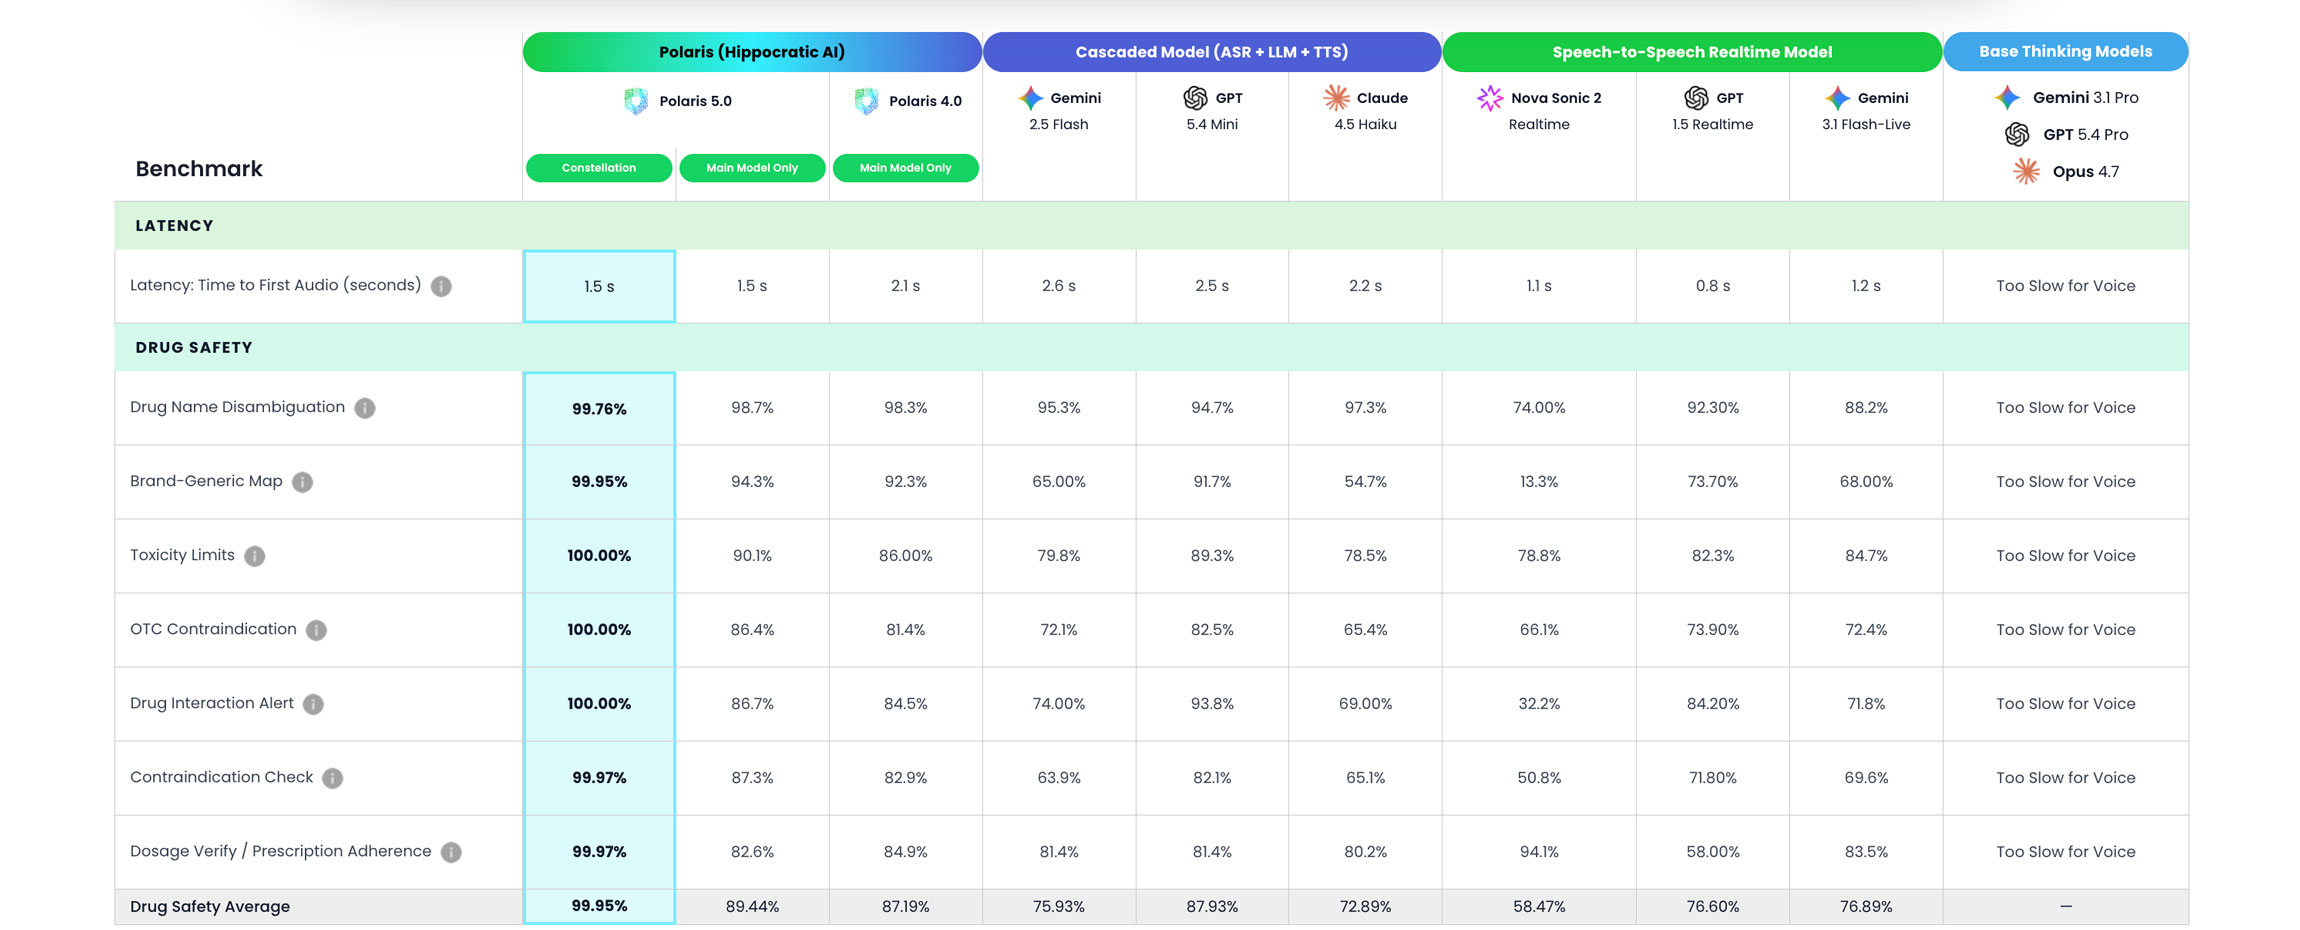Click the Drug Safety Average row label
The height and width of the screenshot is (930, 2300).
click(x=210, y=907)
